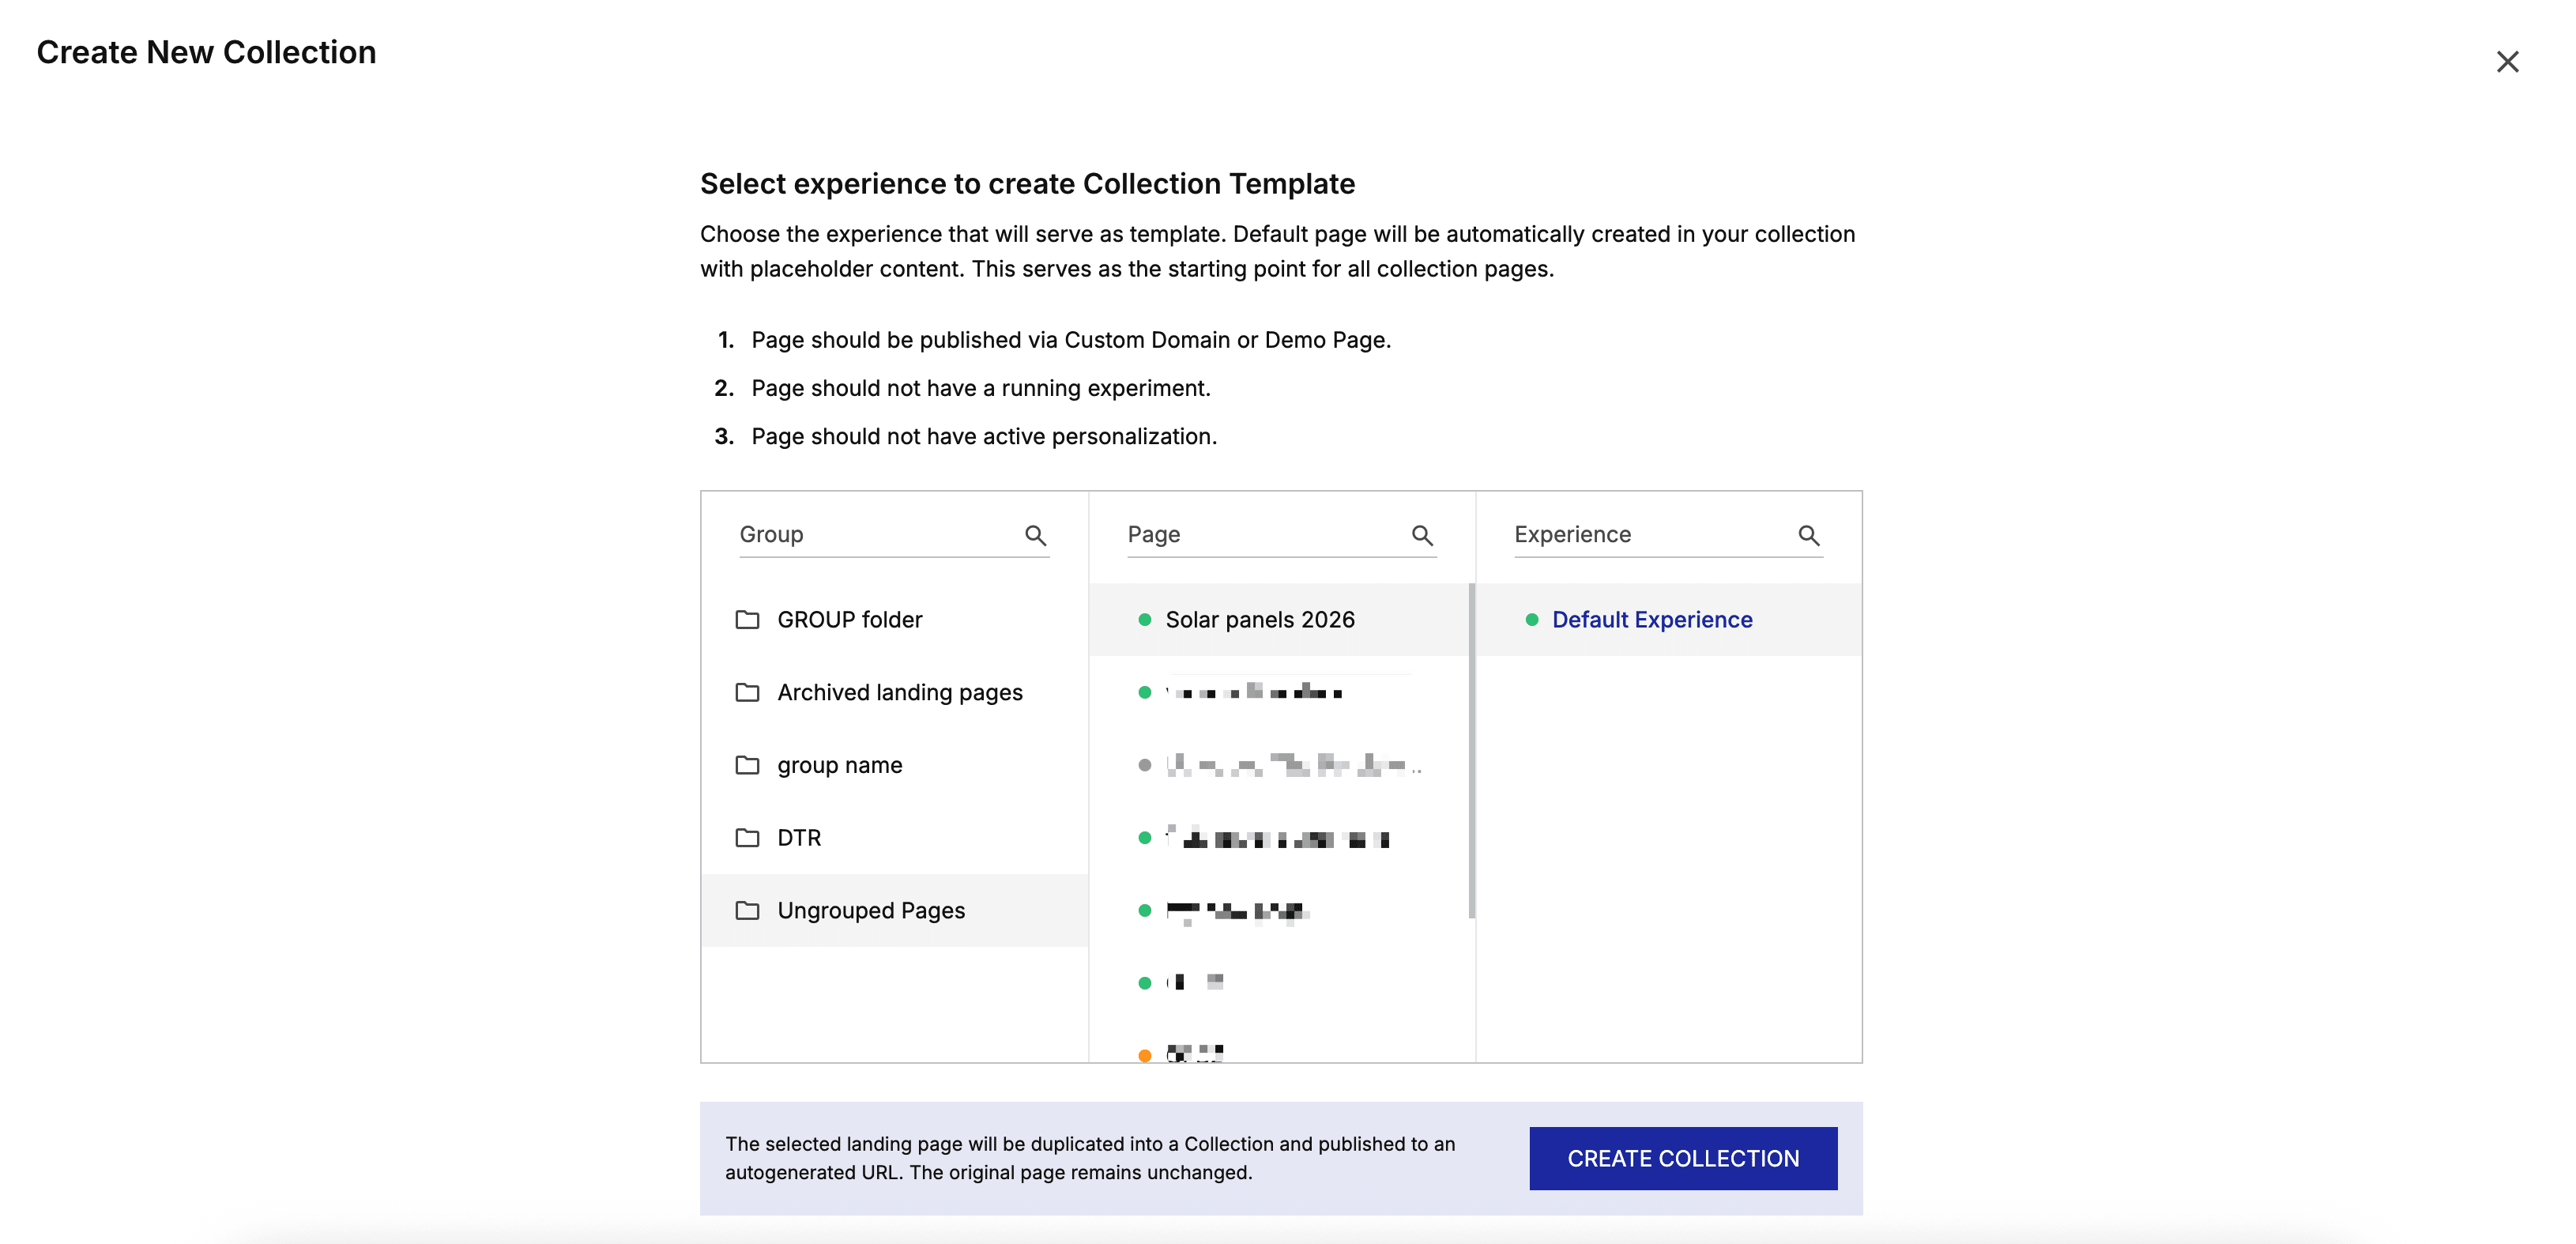Select the Solar panels 2026 page

(x=1259, y=620)
